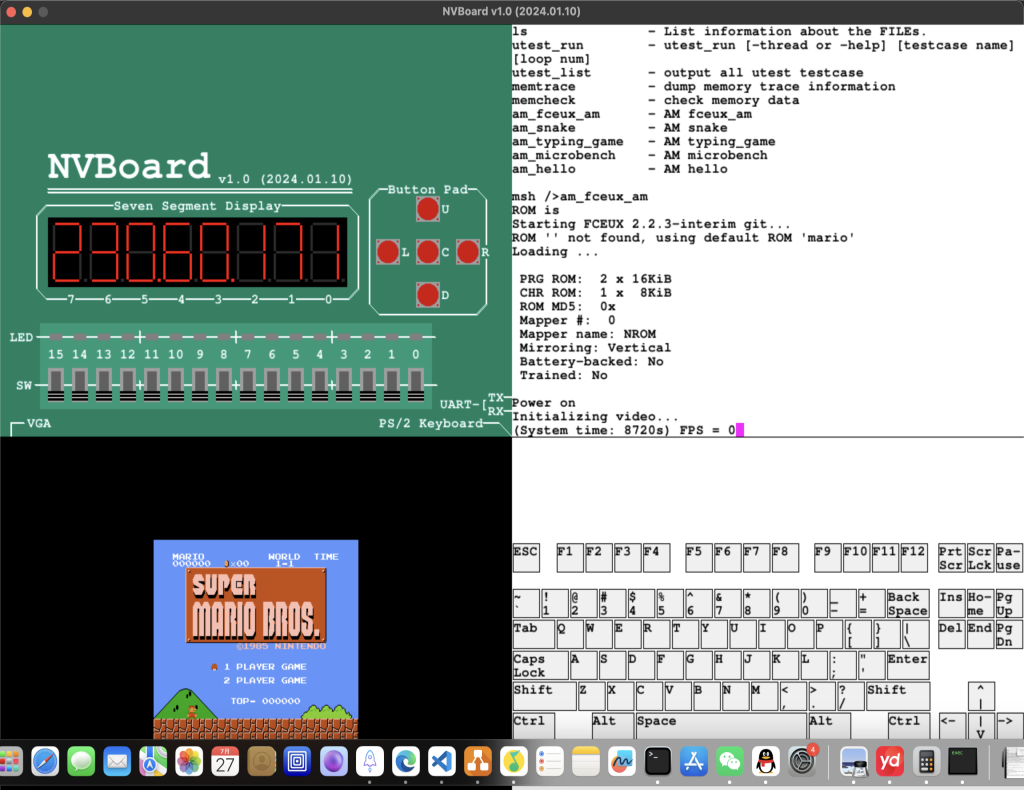Flip switch SW 5
The image size is (1024, 790).
tap(296, 385)
